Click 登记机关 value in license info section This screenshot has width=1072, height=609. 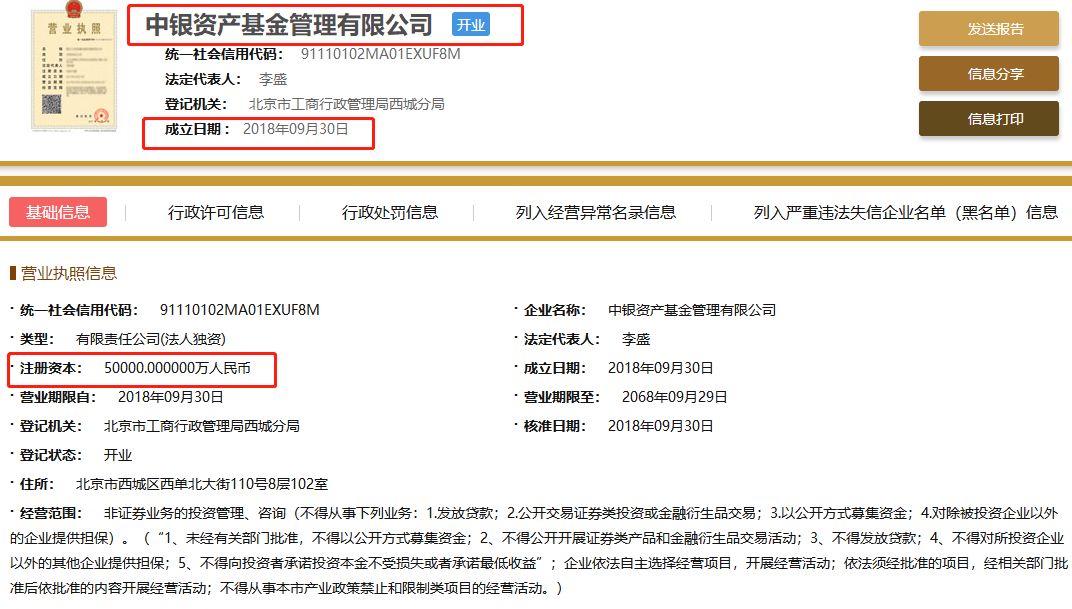click(201, 427)
